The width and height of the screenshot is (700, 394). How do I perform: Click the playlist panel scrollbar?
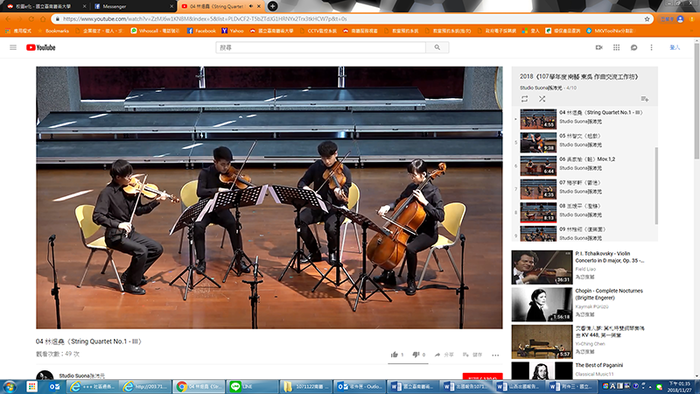coord(656,185)
